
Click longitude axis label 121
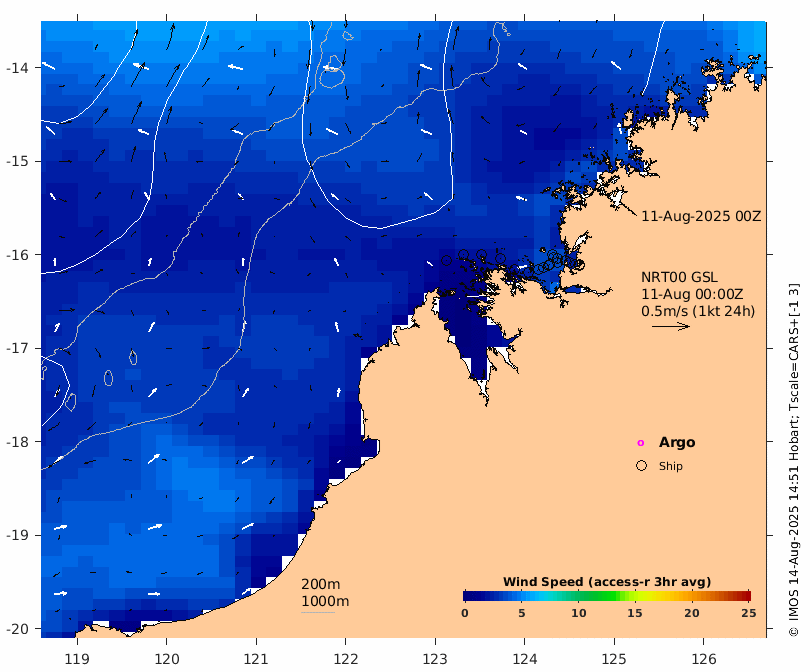click(256, 659)
